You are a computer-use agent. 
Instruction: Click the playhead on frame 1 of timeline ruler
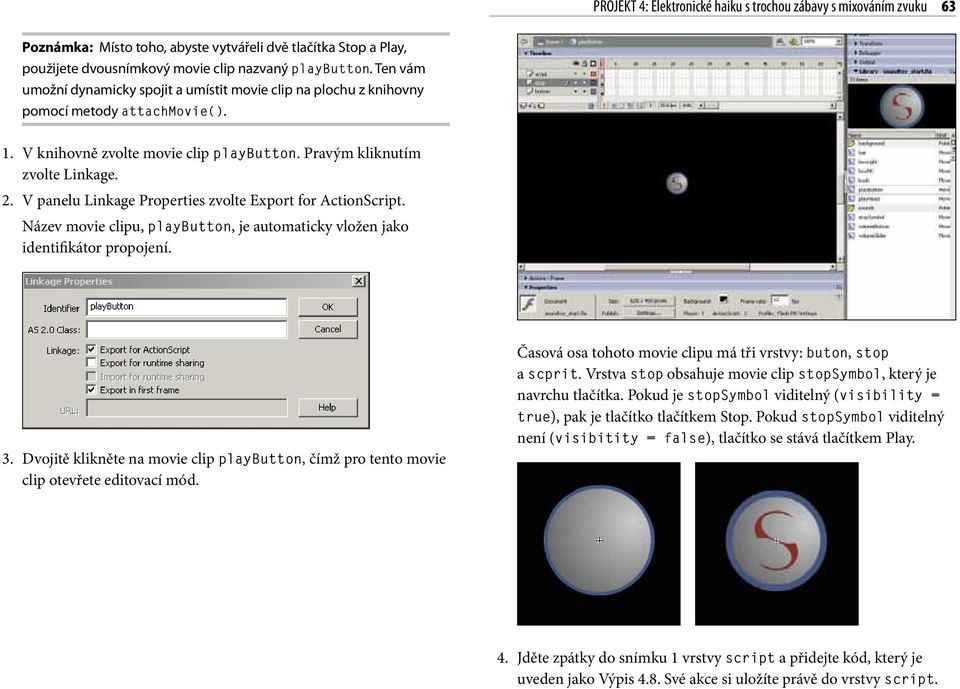coord(603,63)
